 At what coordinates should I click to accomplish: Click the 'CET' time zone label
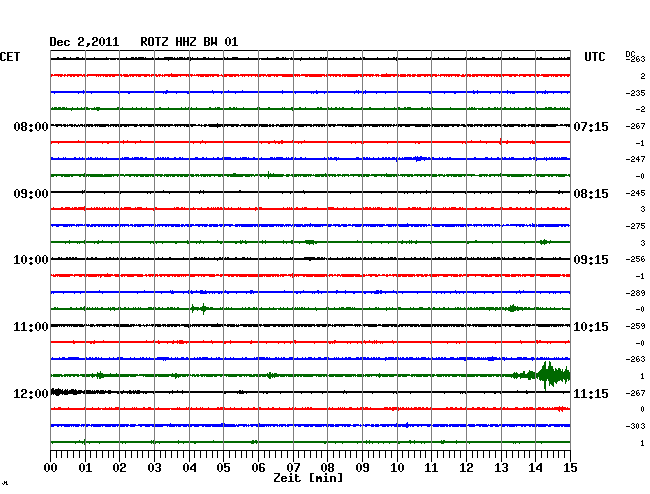(x=10, y=57)
